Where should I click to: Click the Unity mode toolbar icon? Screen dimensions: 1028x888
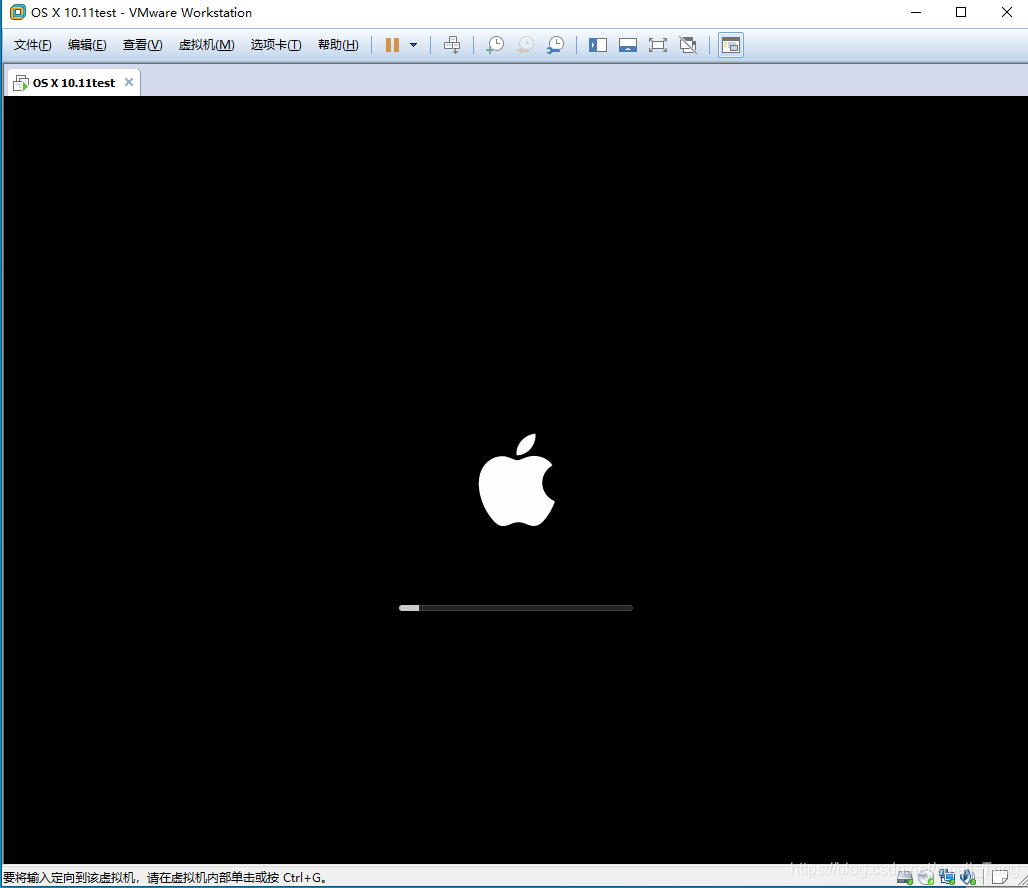(x=688, y=45)
